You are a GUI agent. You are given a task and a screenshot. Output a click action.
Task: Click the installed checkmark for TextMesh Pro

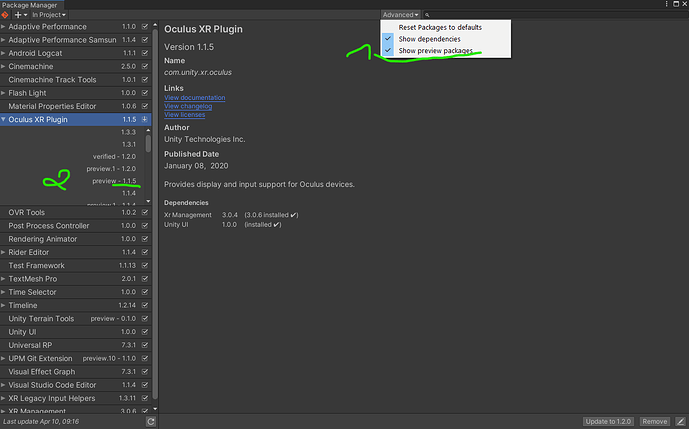tap(145, 279)
